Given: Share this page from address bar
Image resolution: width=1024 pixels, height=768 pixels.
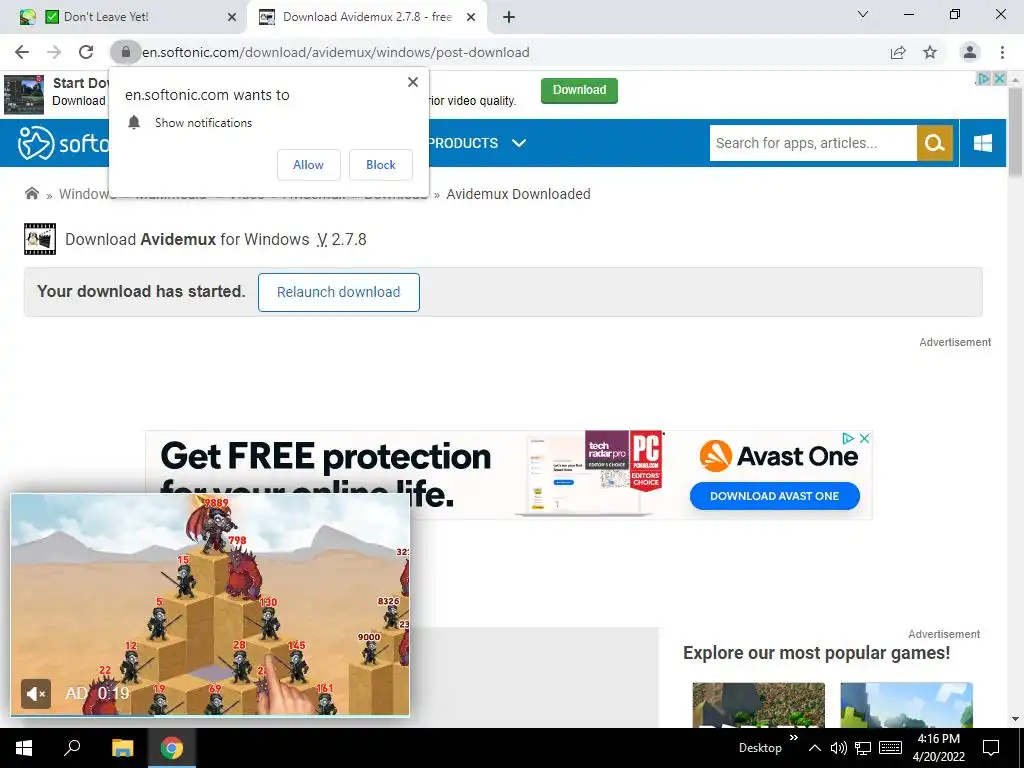Looking at the screenshot, I should [x=898, y=52].
